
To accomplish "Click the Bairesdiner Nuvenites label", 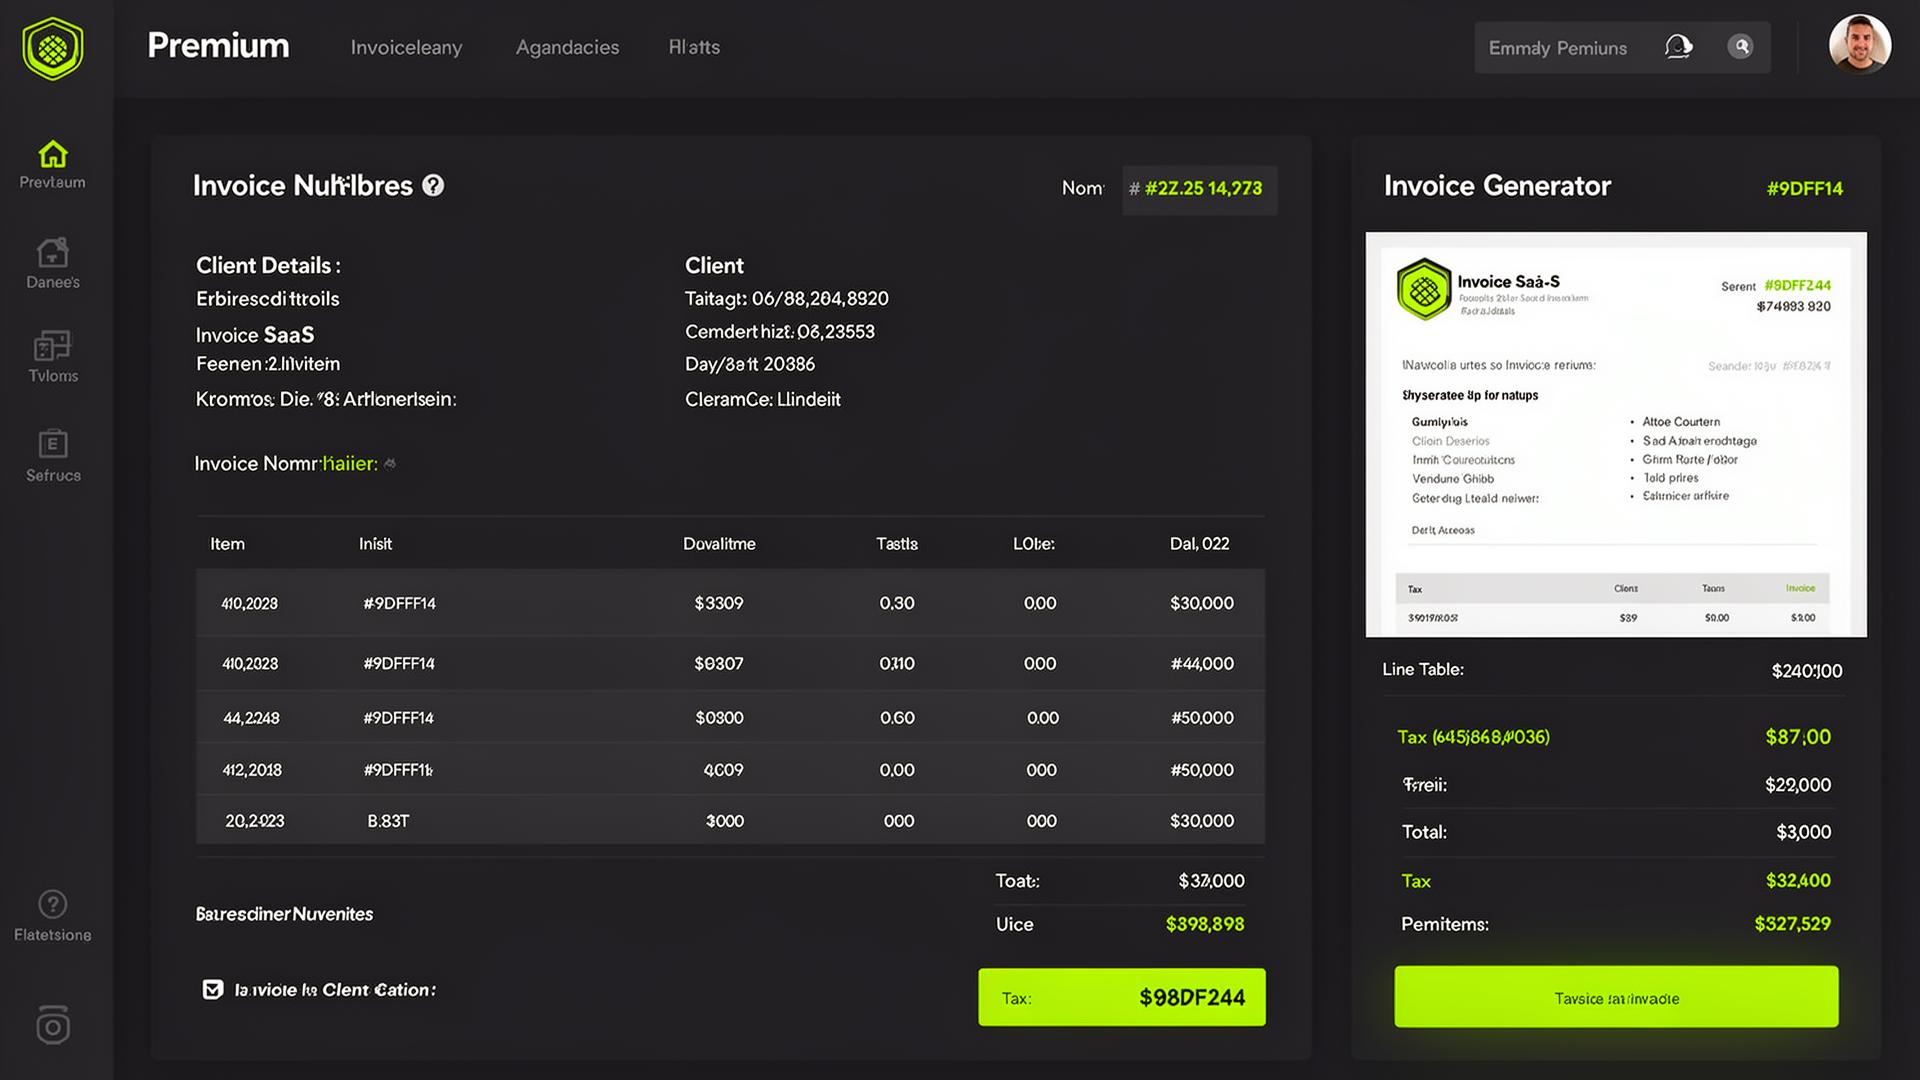I will pyautogui.click(x=284, y=914).
